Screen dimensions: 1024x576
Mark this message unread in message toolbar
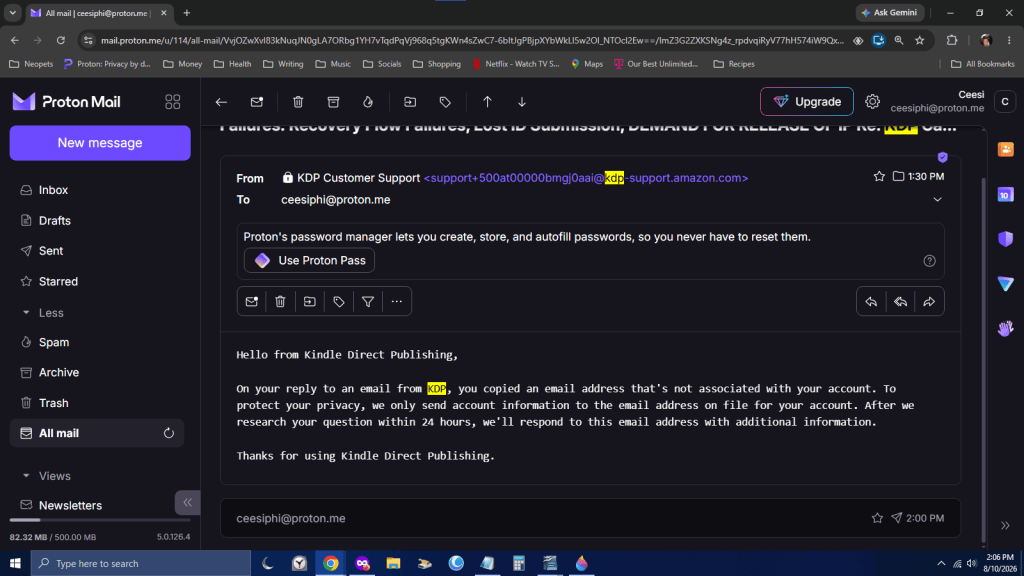251,302
